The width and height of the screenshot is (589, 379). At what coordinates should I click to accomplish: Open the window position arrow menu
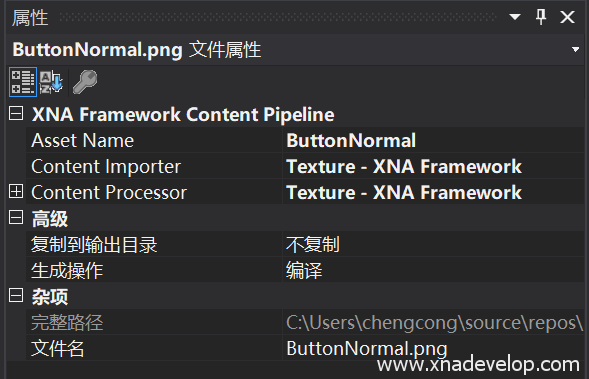(x=515, y=17)
